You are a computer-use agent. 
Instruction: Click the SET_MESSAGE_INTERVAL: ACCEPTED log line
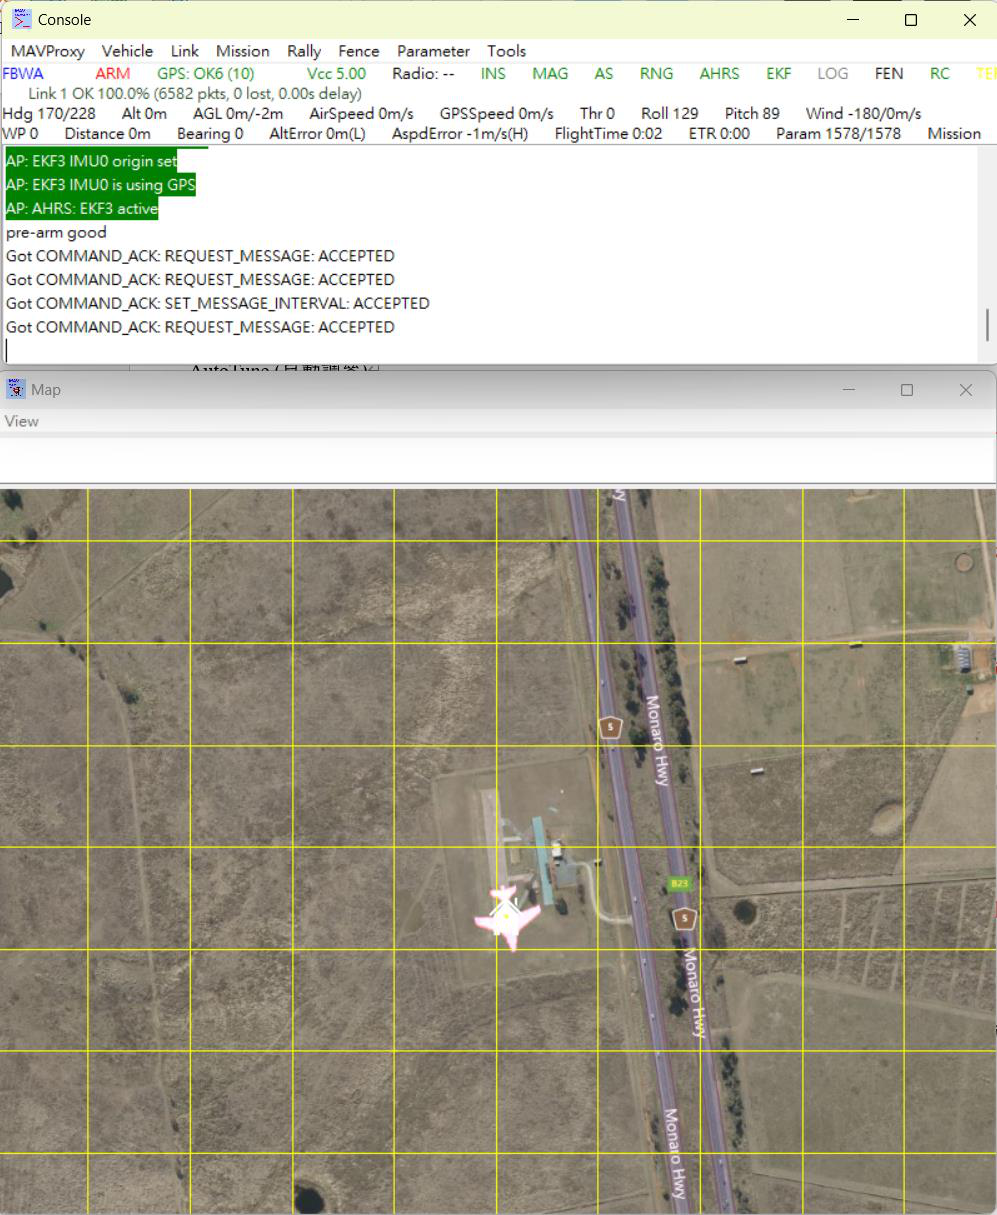[218, 303]
